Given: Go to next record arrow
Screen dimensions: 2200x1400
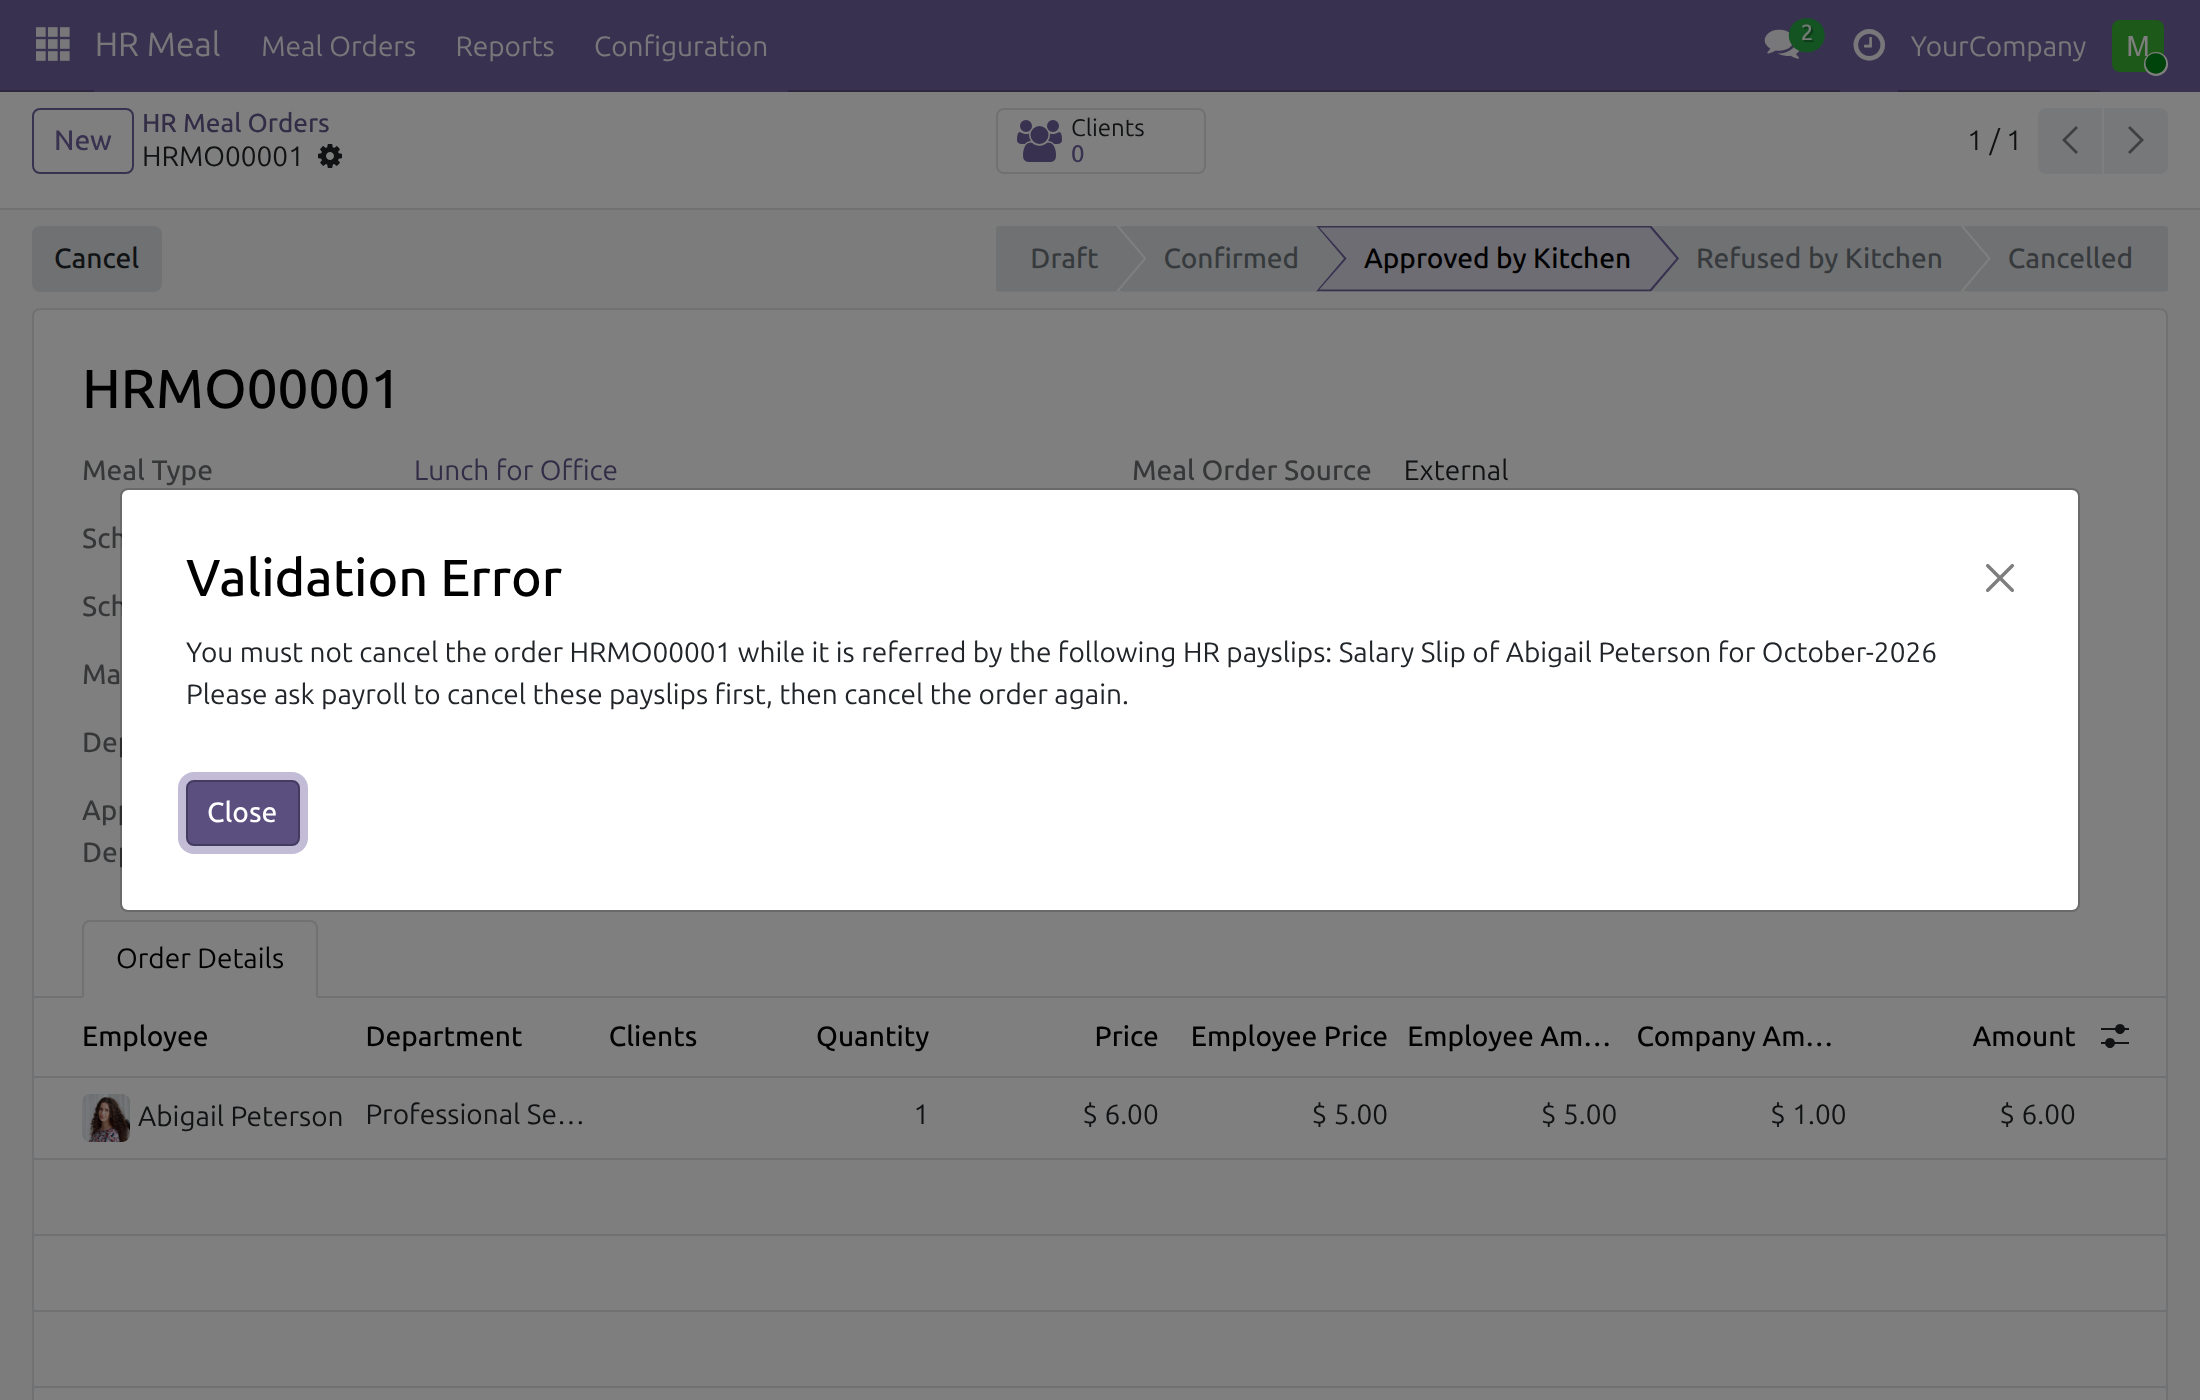Looking at the screenshot, I should [x=2135, y=141].
